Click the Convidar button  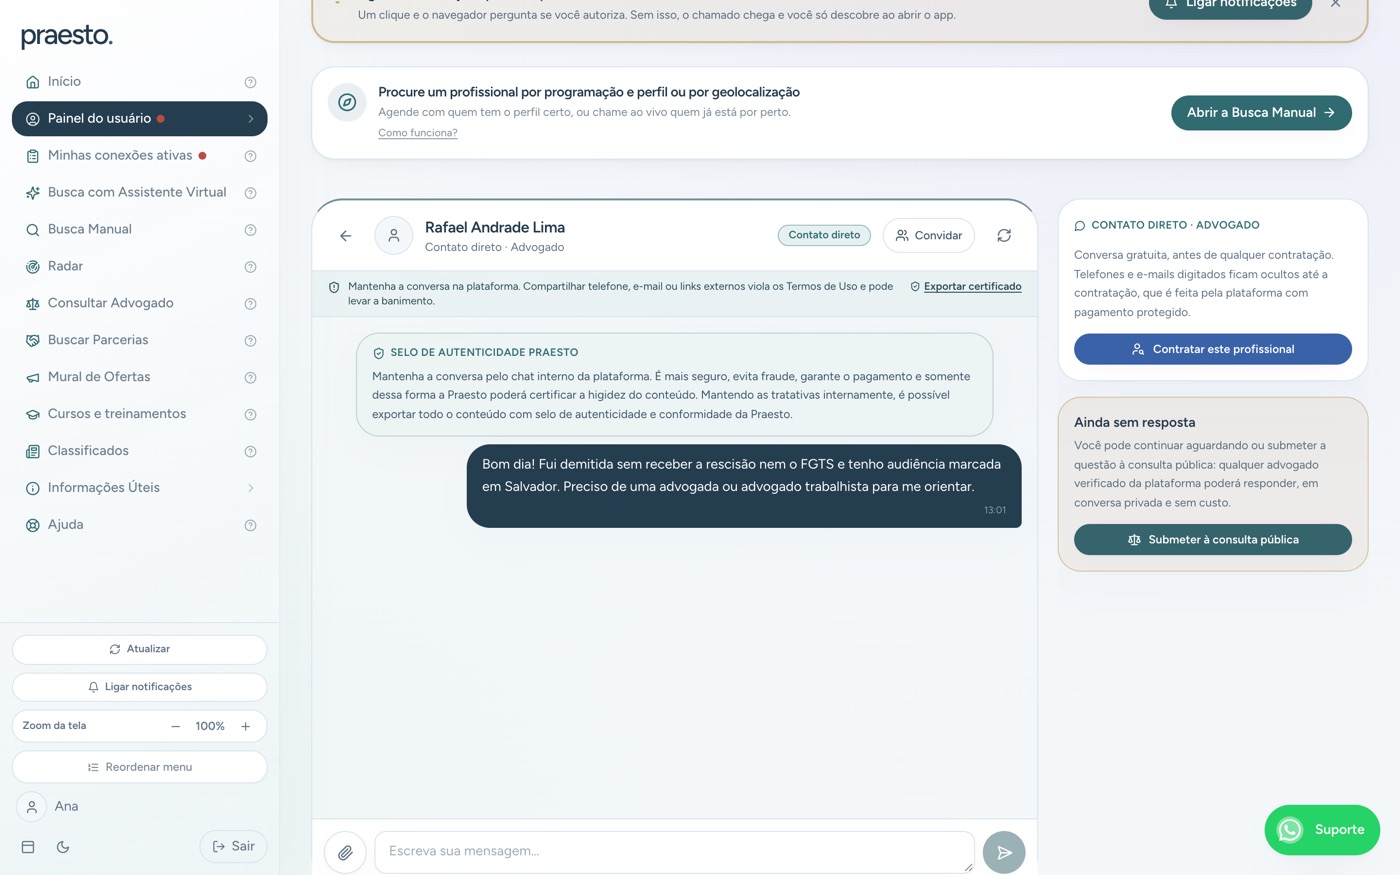929,236
